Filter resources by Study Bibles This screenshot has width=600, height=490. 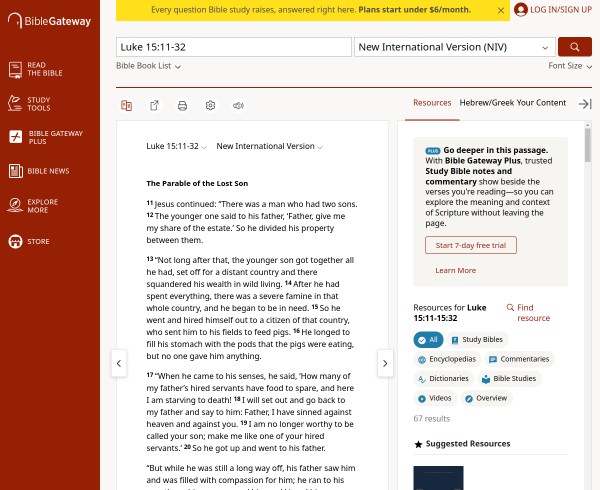477,340
